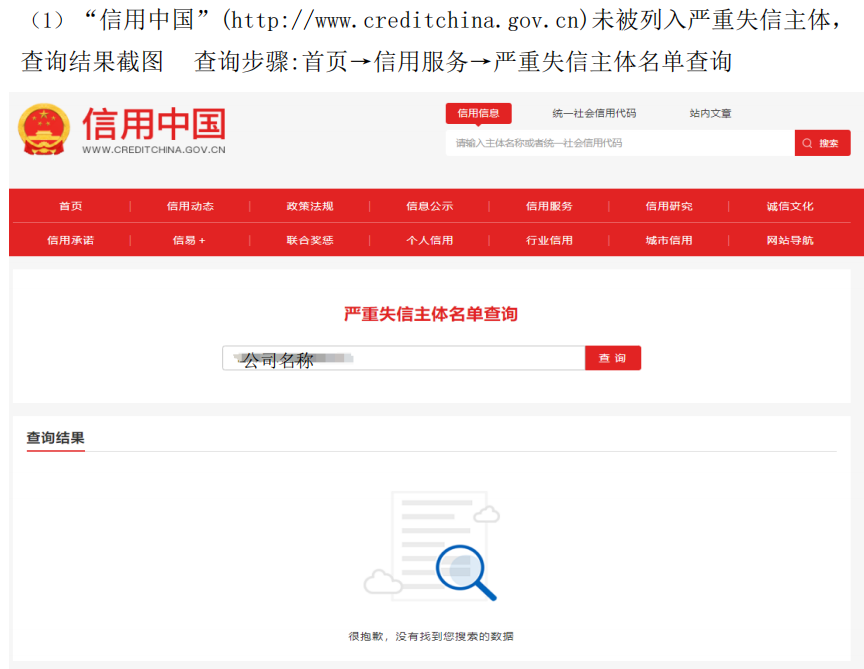Select the 站内文章 search tab
The width and height of the screenshot is (864, 669).
[710, 113]
